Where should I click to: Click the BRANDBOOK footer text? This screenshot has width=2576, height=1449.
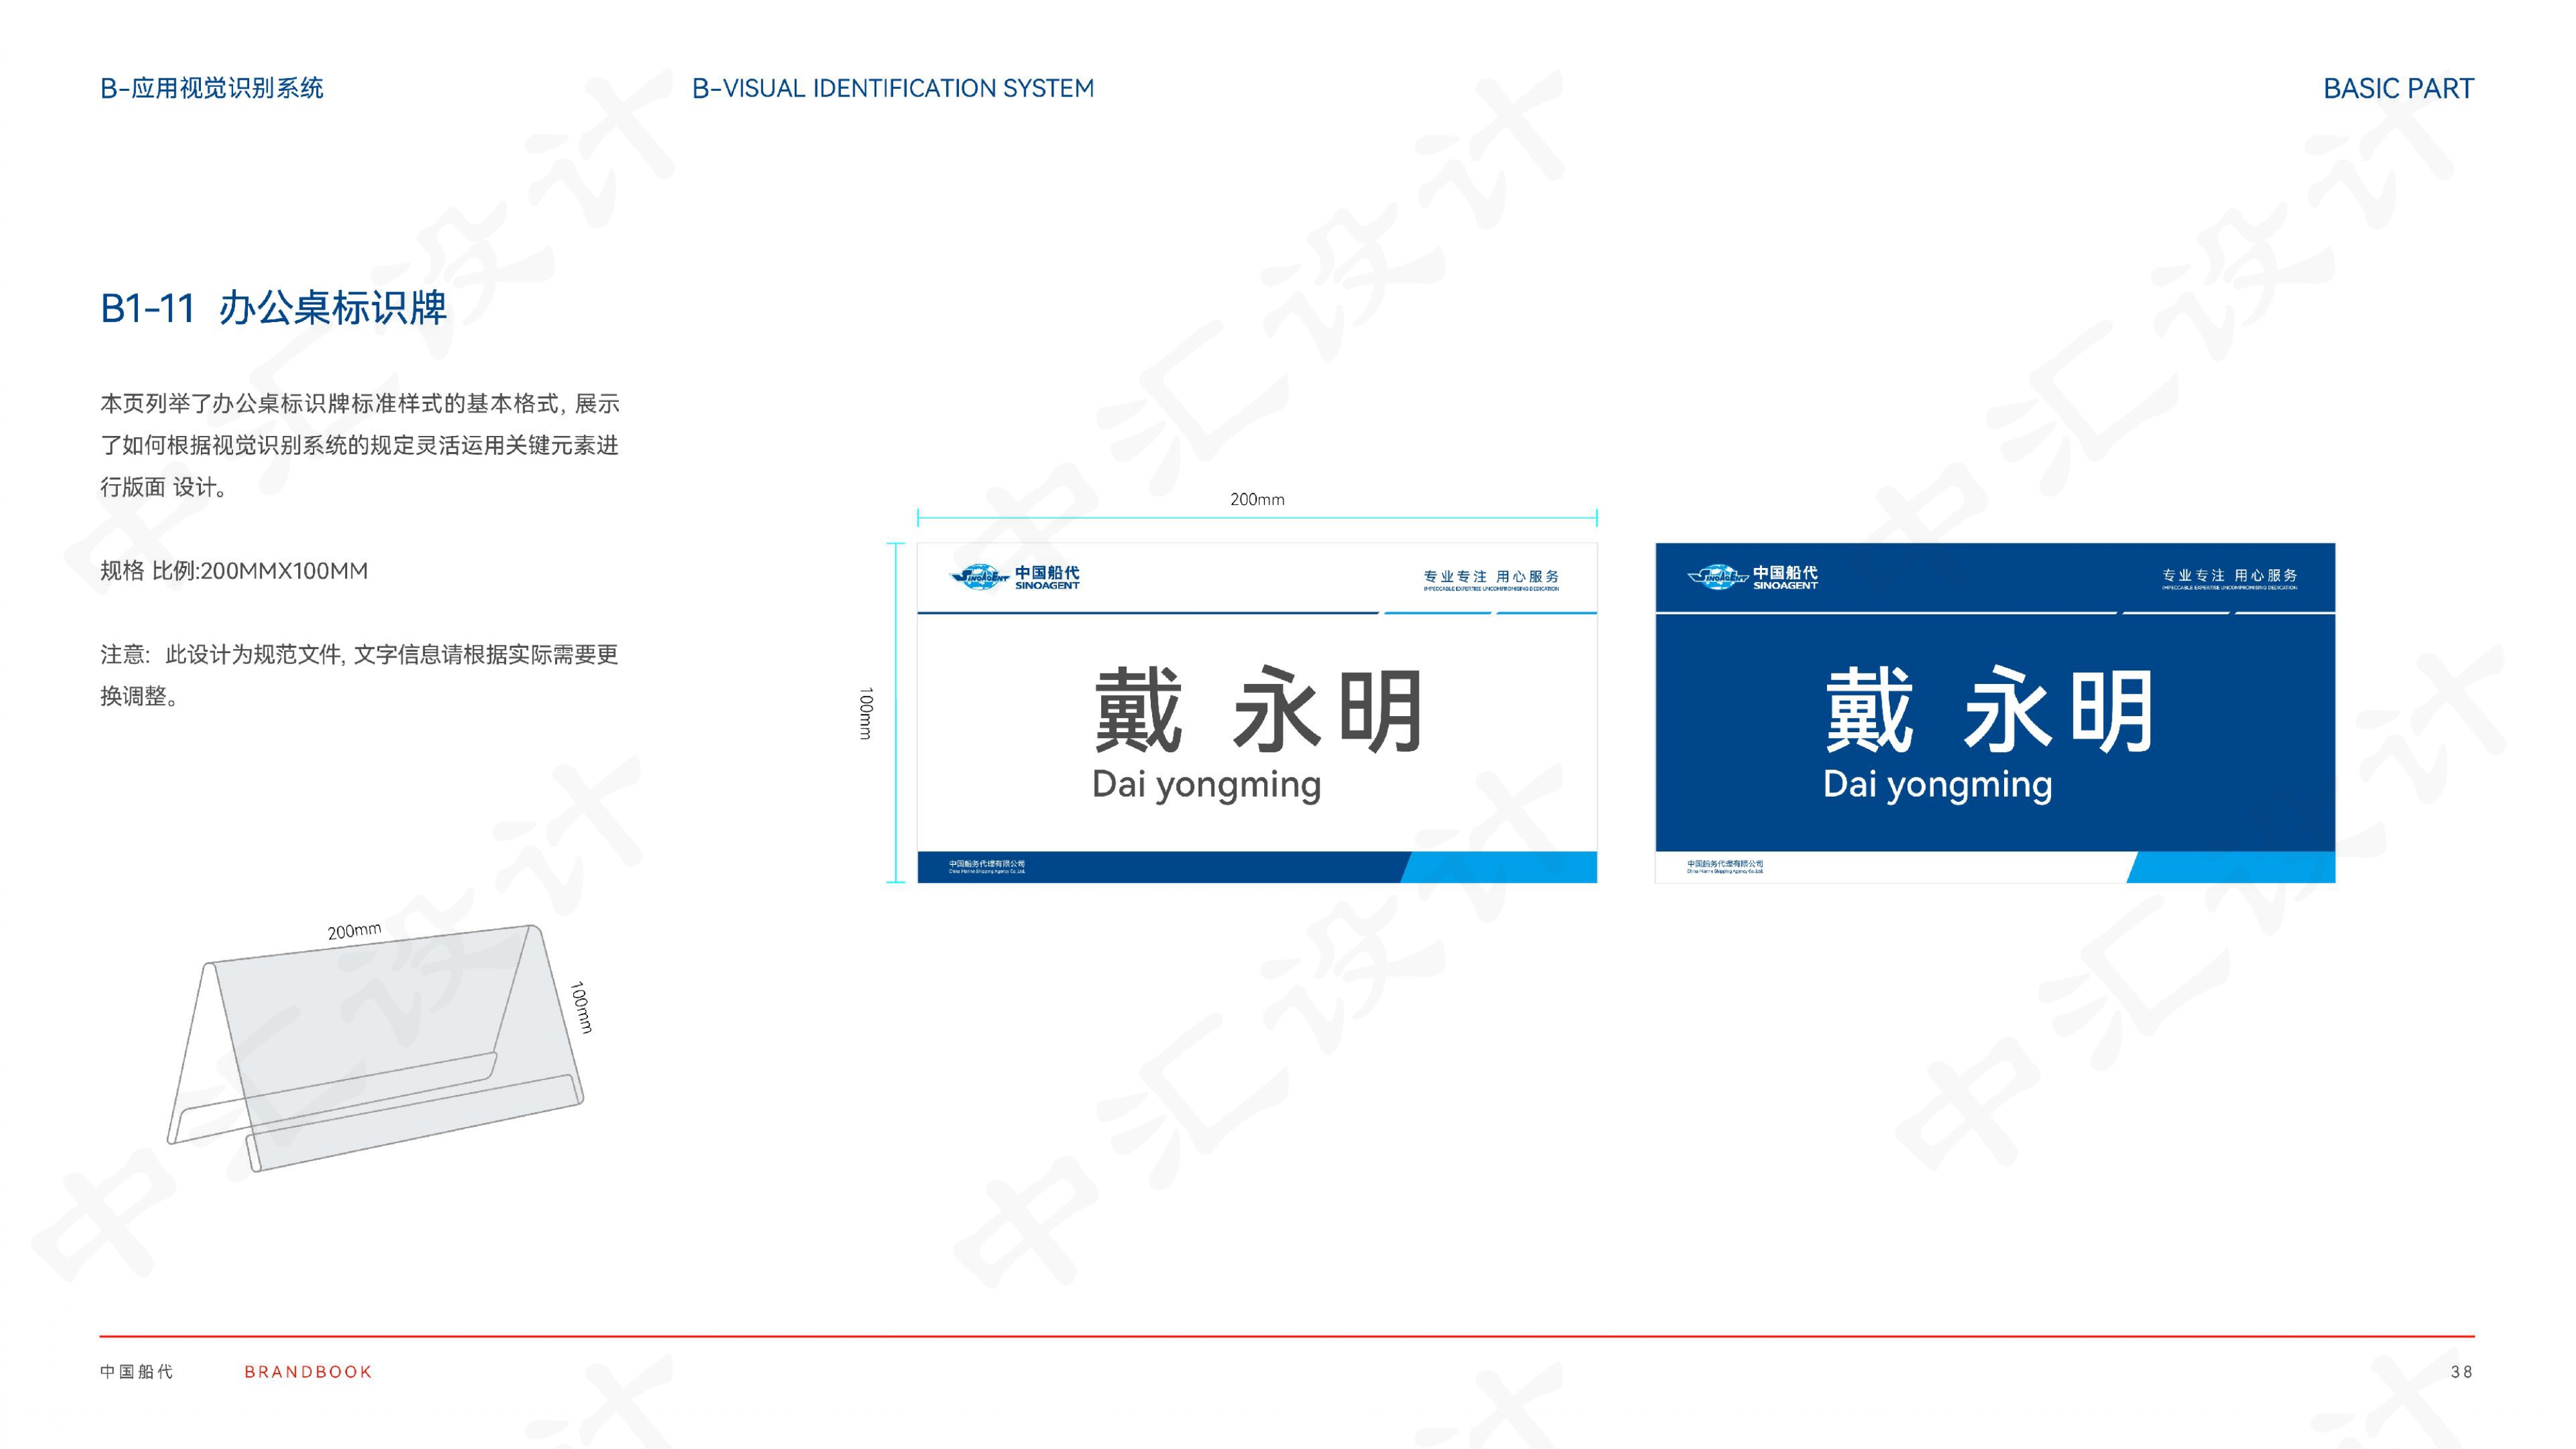click(308, 1372)
